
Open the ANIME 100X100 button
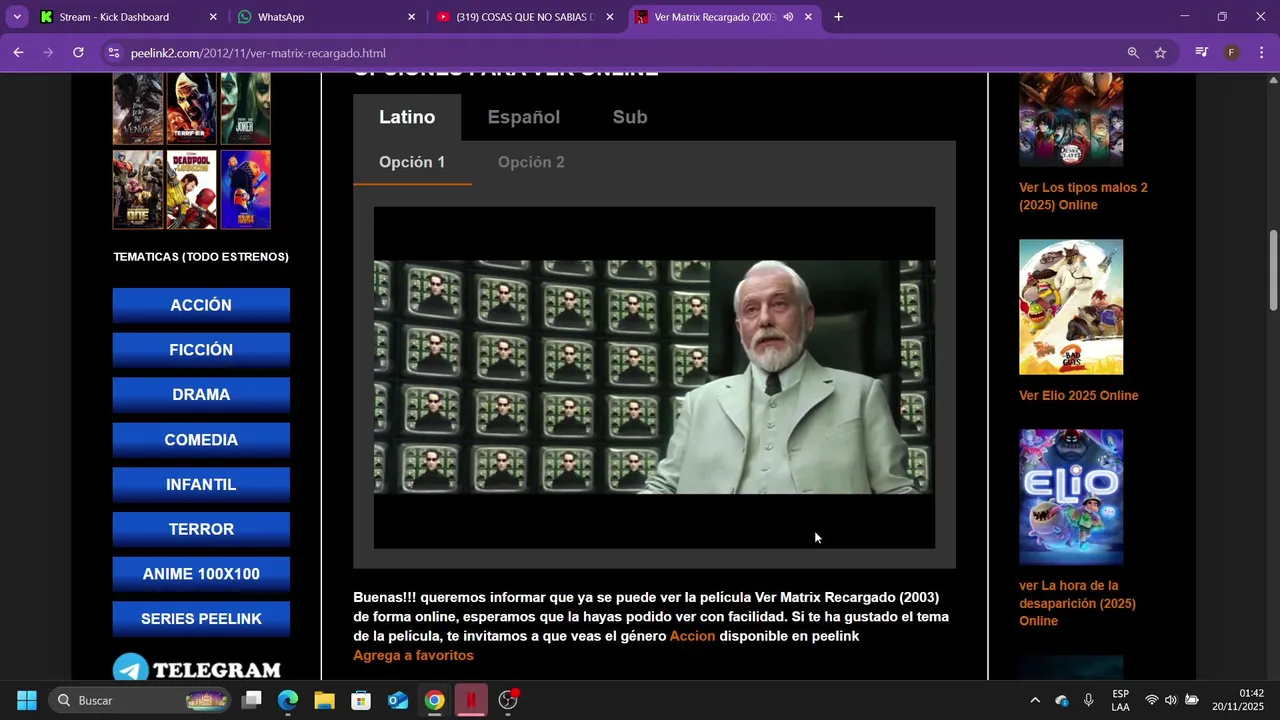pos(201,574)
